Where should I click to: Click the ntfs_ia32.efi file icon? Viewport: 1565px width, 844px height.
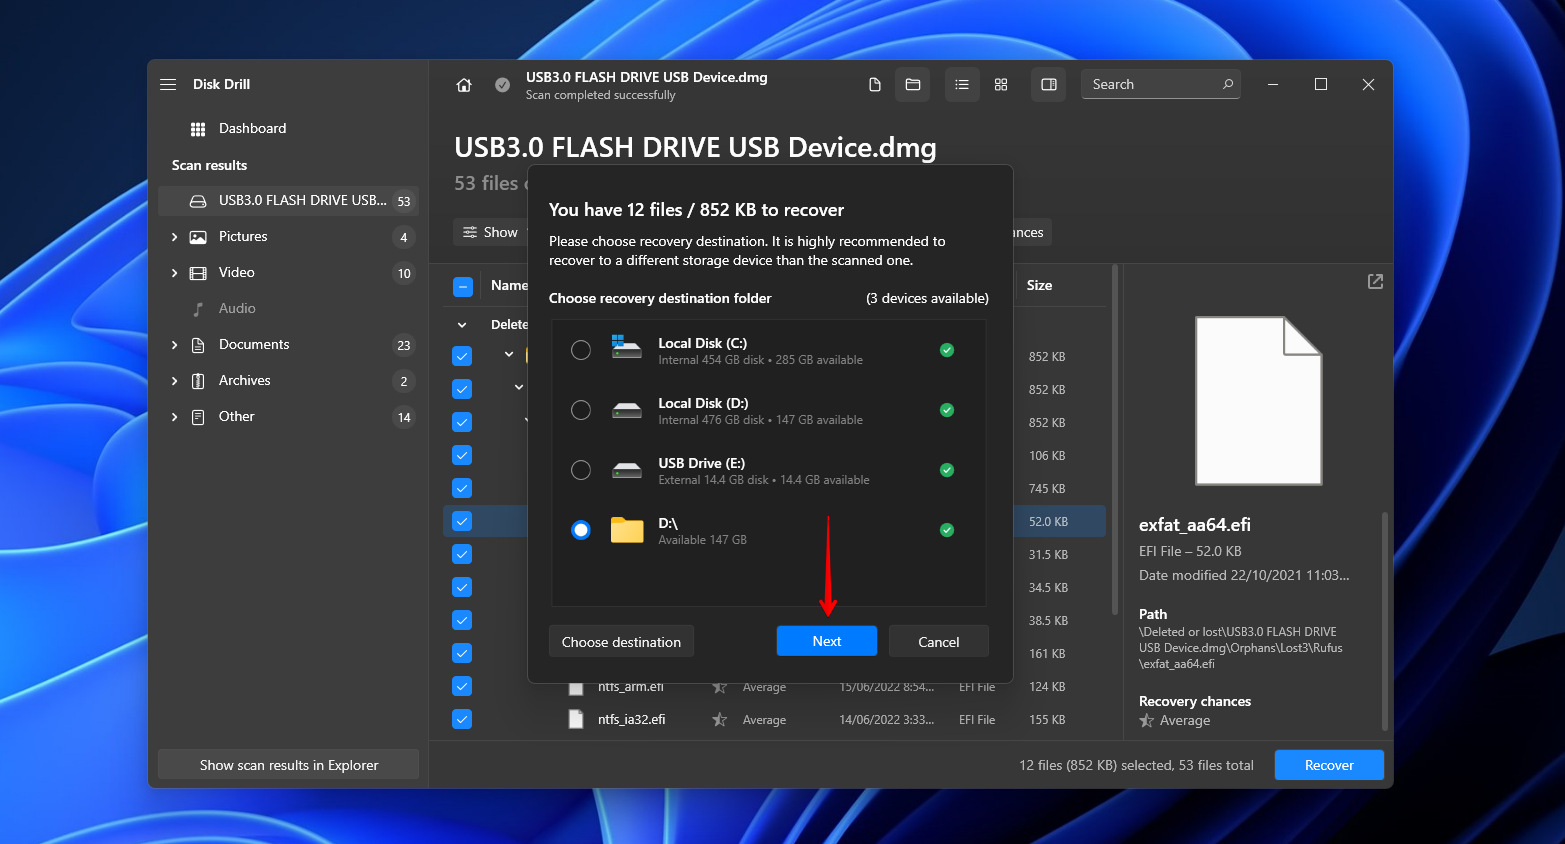click(576, 719)
